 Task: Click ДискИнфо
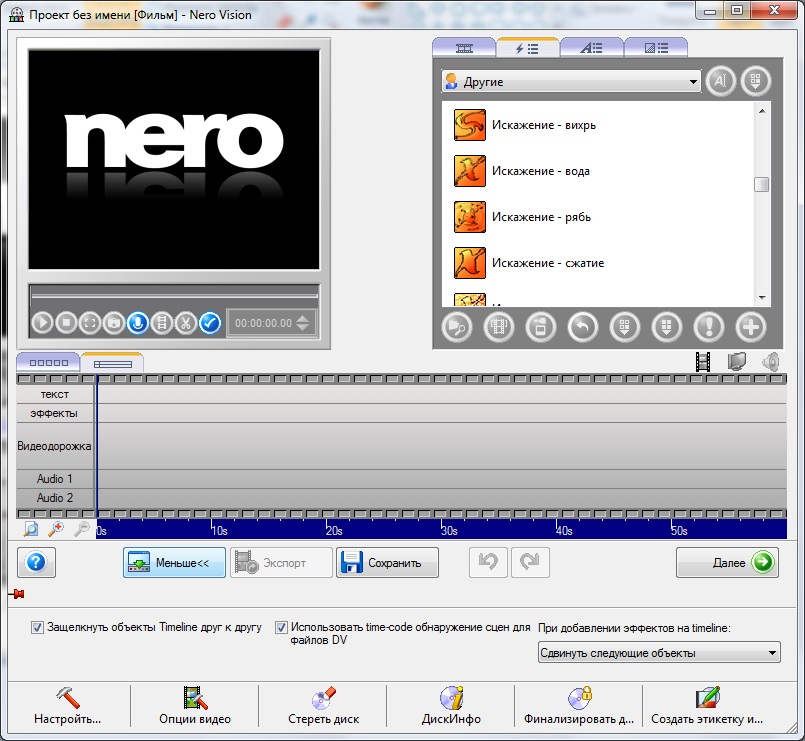pyautogui.click(x=451, y=706)
